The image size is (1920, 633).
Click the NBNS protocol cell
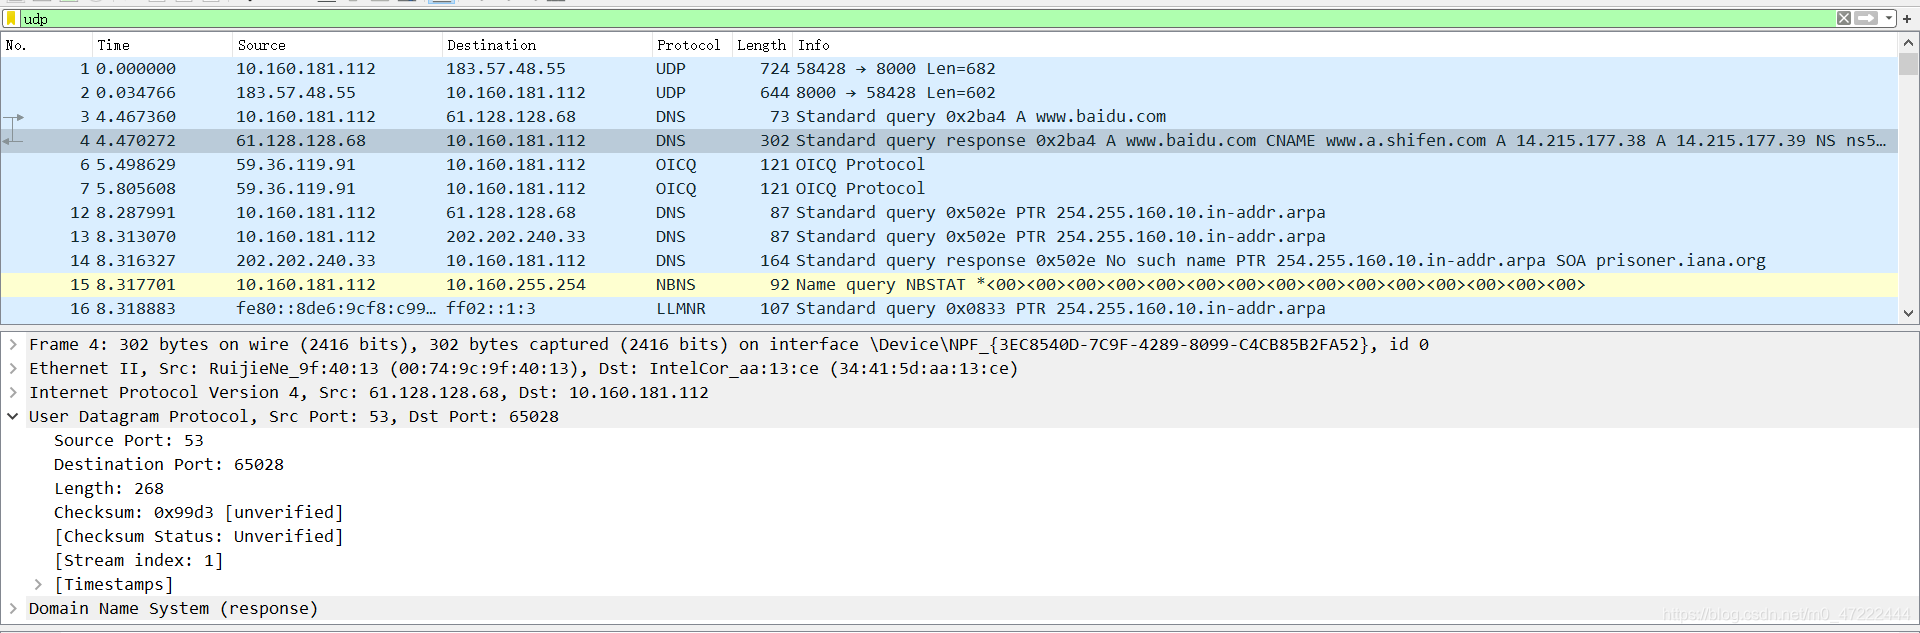click(x=676, y=285)
